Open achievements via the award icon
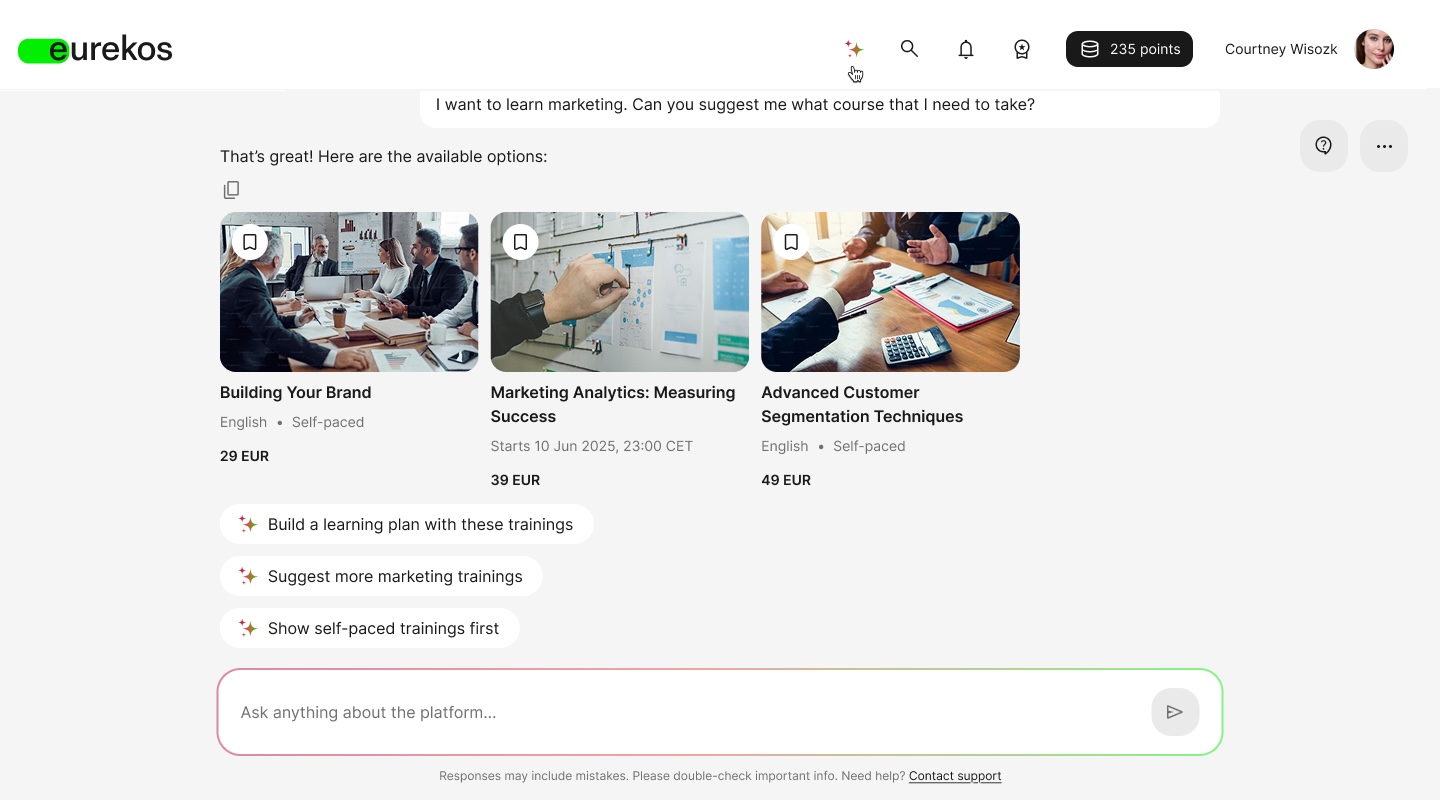This screenshot has height=800, width=1440. [1021, 48]
